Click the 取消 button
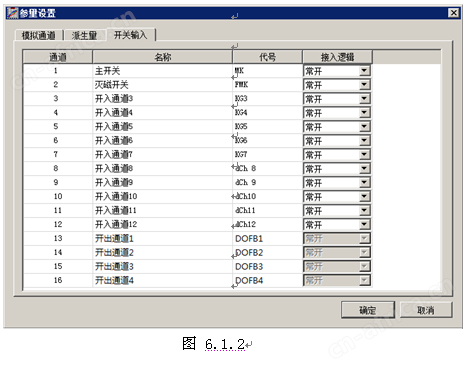The height and width of the screenshot is (369, 466). coord(426,310)
